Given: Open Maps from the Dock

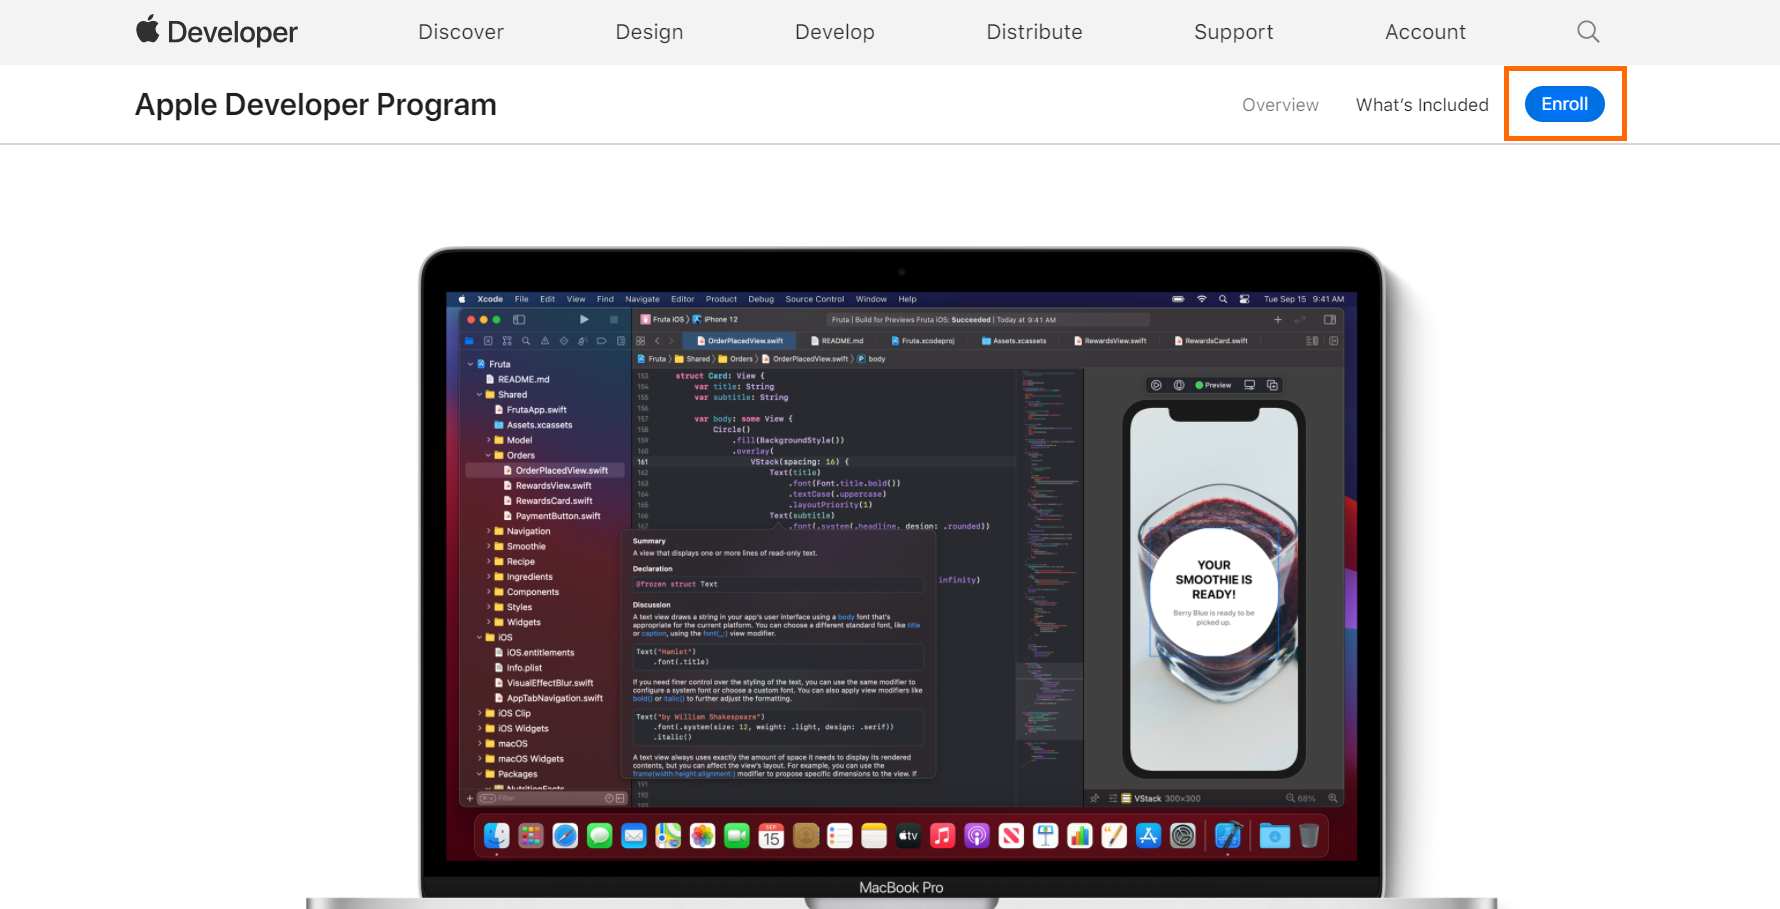Looking at the screenshot, I should click(x=668, y=835).
